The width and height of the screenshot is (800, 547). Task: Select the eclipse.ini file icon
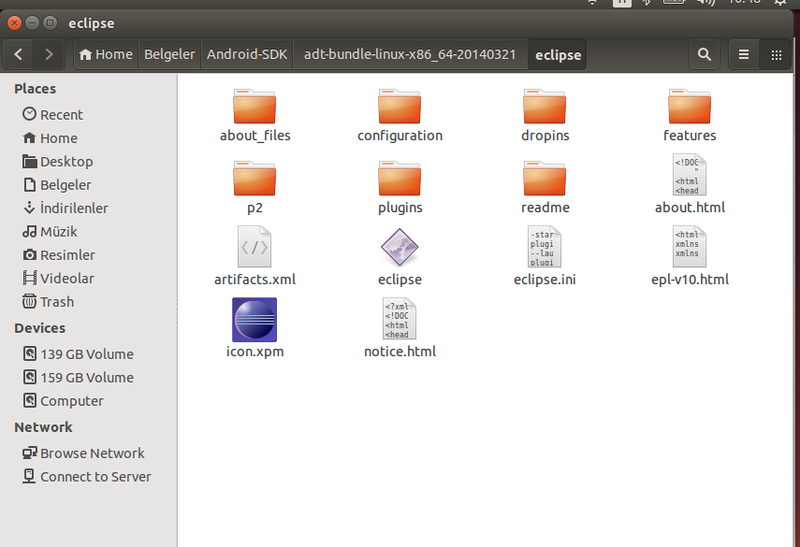544,247
